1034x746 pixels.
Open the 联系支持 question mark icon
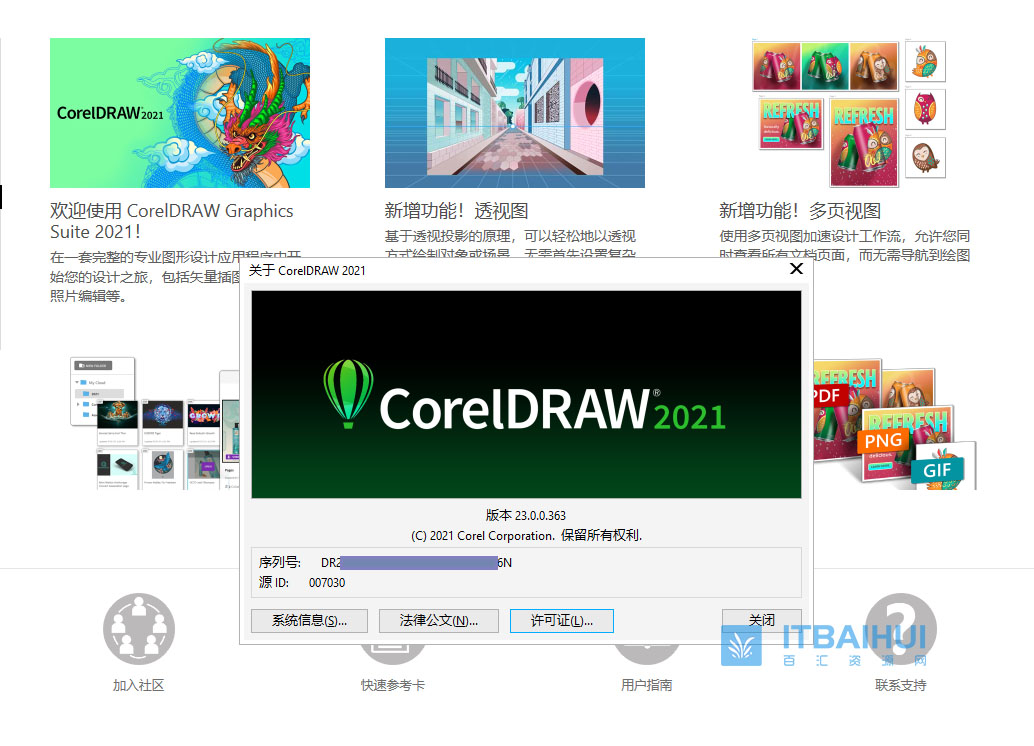(x=901, y=629)
